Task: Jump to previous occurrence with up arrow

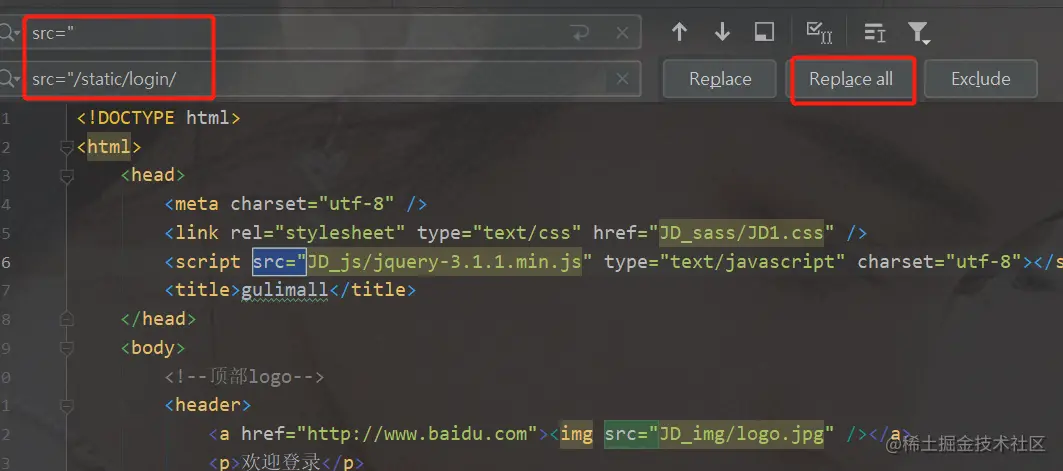Action: click(x=679, y=32)
